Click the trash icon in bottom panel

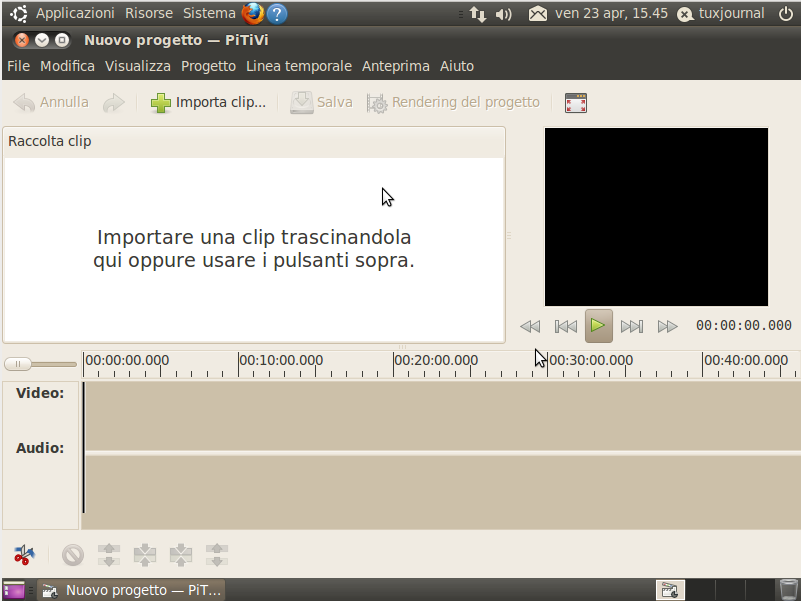[x=788, y=590]
